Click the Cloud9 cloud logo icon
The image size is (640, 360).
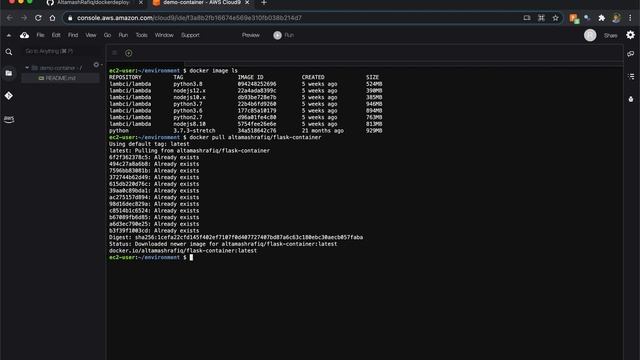[x=24, y=36]
